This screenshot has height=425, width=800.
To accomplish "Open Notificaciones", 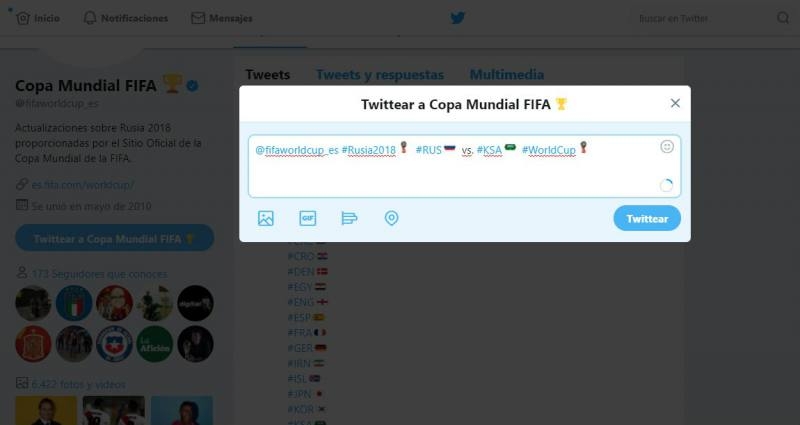I will click(126, 18).
